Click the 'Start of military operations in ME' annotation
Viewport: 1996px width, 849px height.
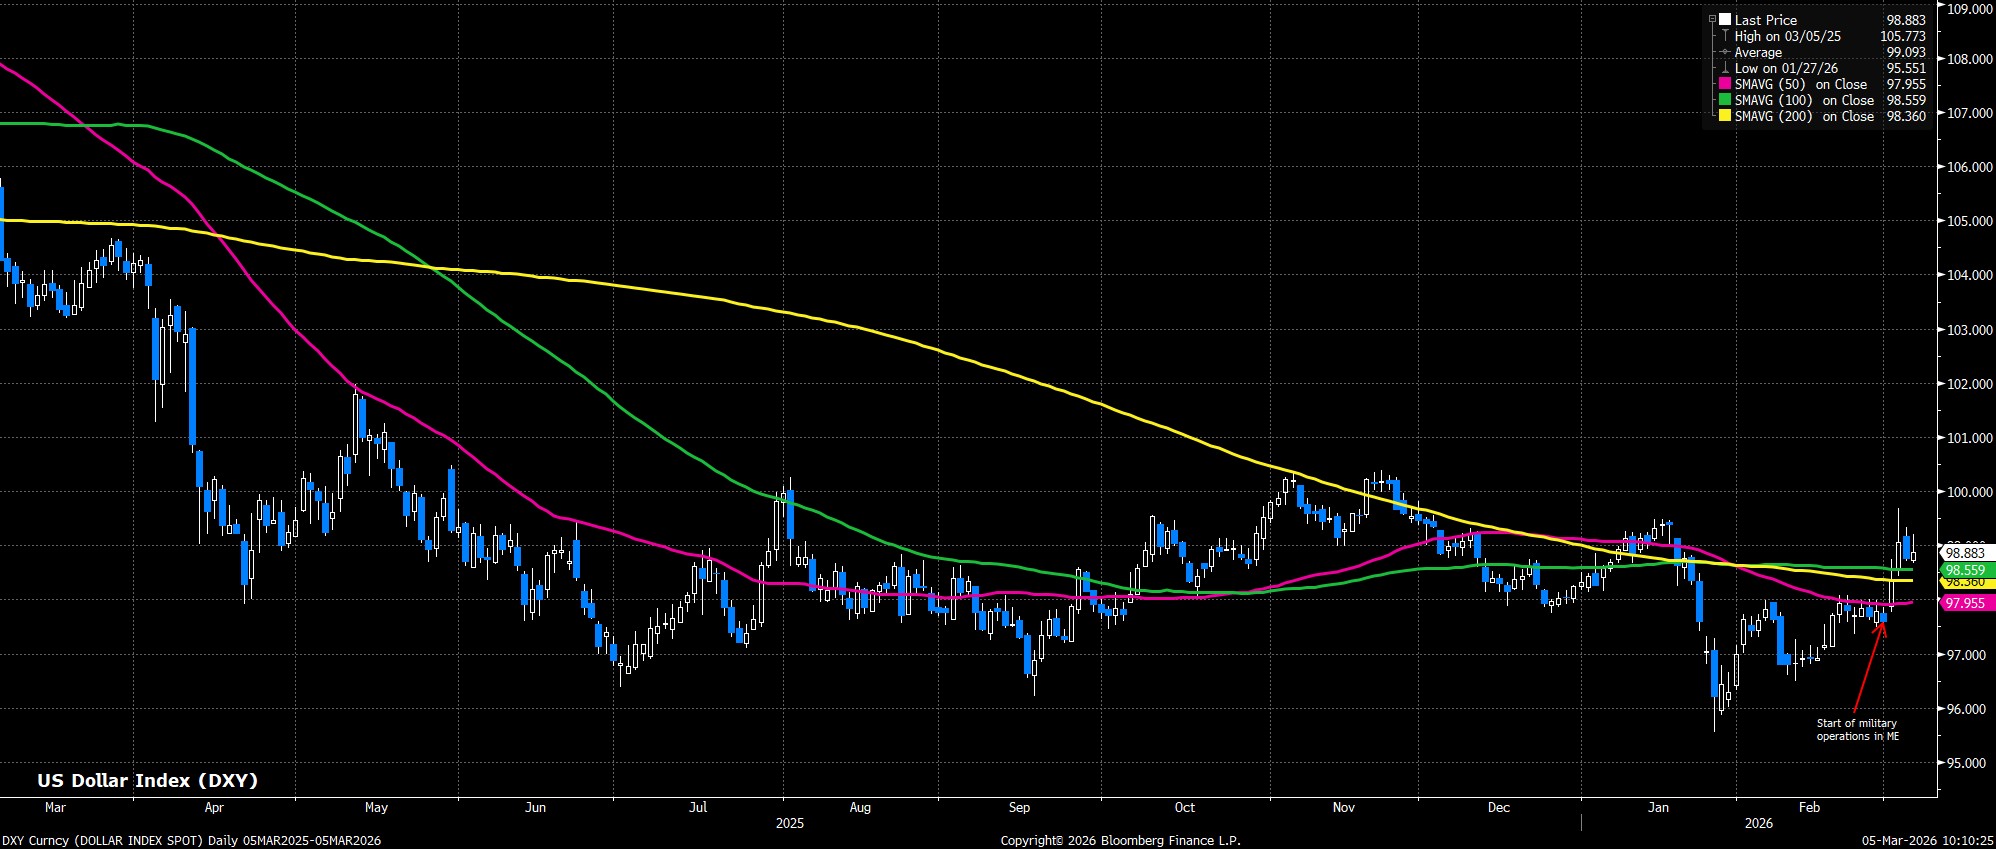(1857, 730)
